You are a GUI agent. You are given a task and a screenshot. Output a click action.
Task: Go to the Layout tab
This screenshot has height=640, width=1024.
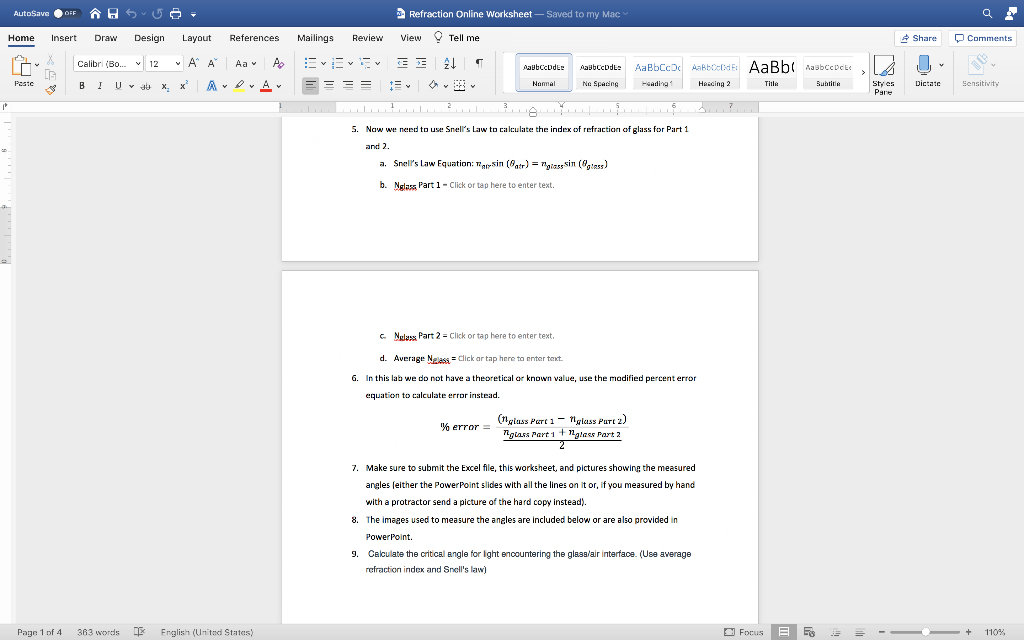coord(196,38)
